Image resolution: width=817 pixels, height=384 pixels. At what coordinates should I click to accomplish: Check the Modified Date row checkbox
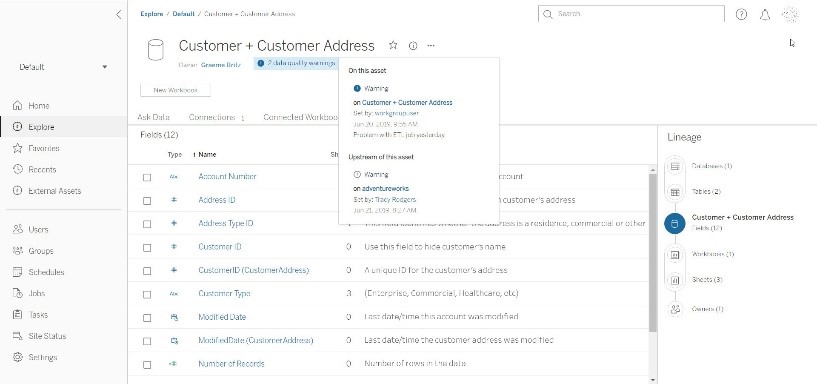click(x=147, y=318)
